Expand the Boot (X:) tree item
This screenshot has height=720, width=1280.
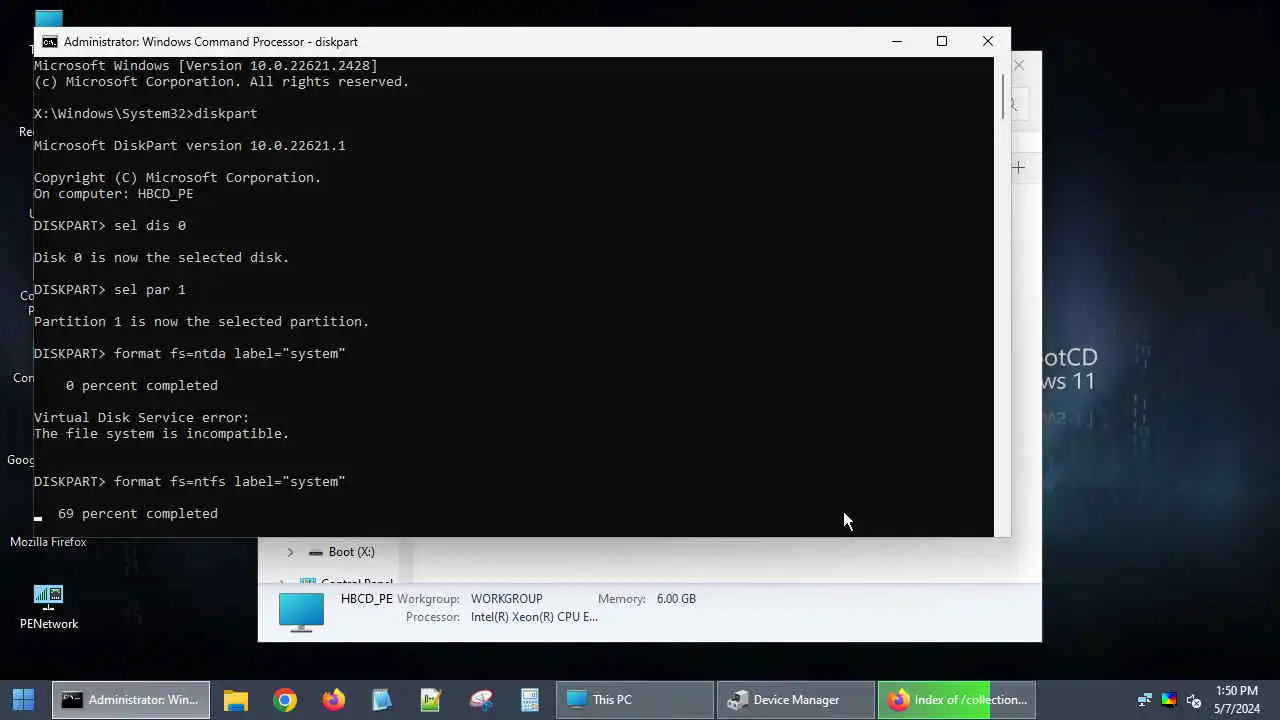(290, 552)
